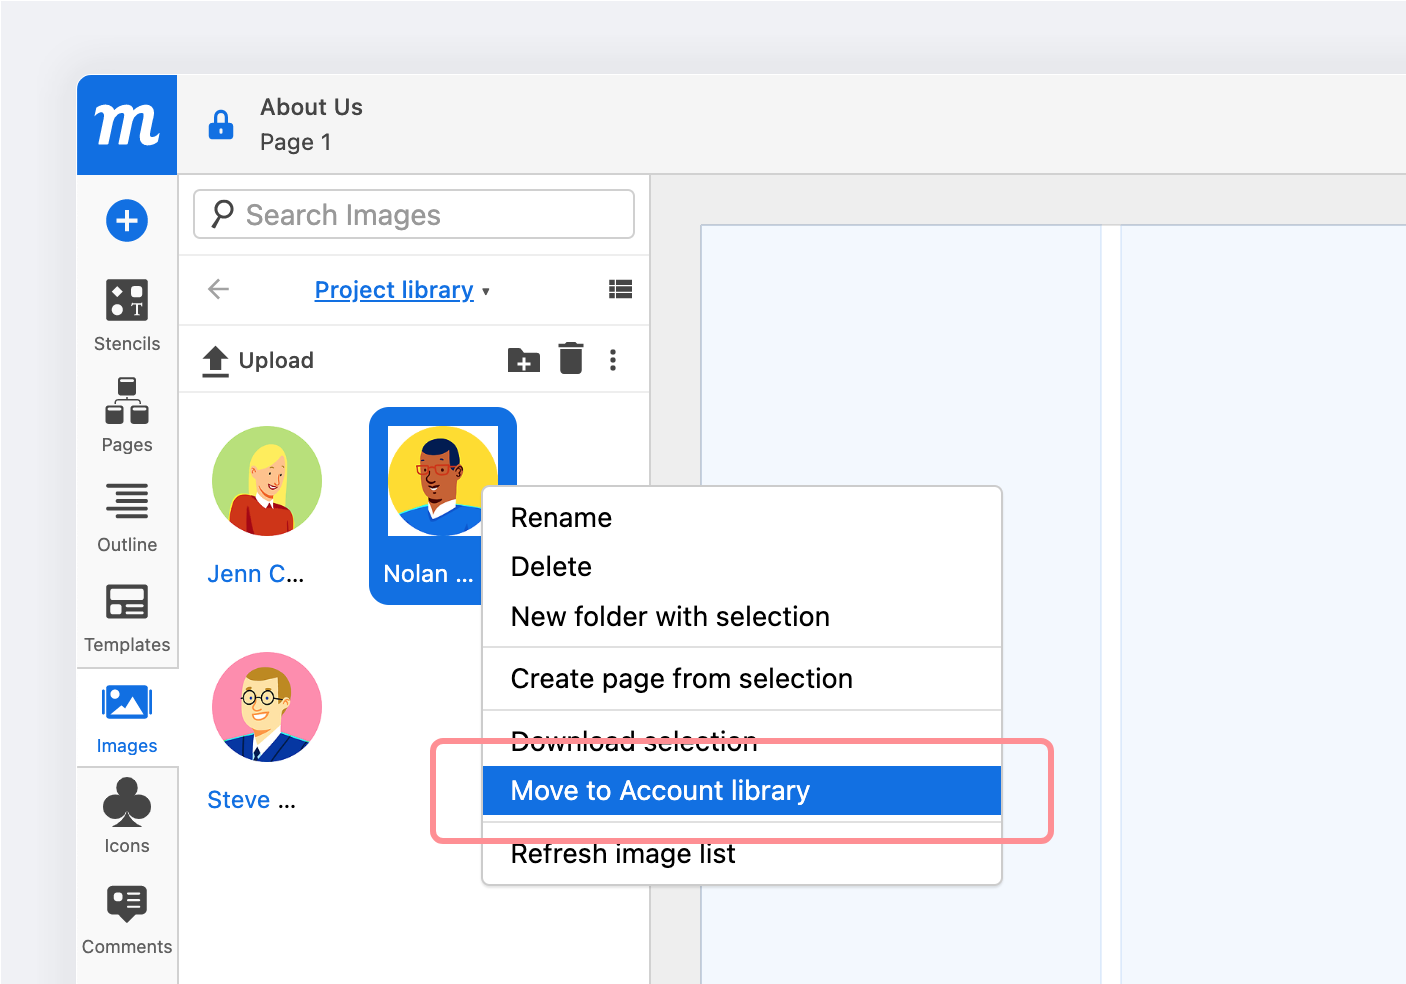Select Move to Account library

[660, 790]
